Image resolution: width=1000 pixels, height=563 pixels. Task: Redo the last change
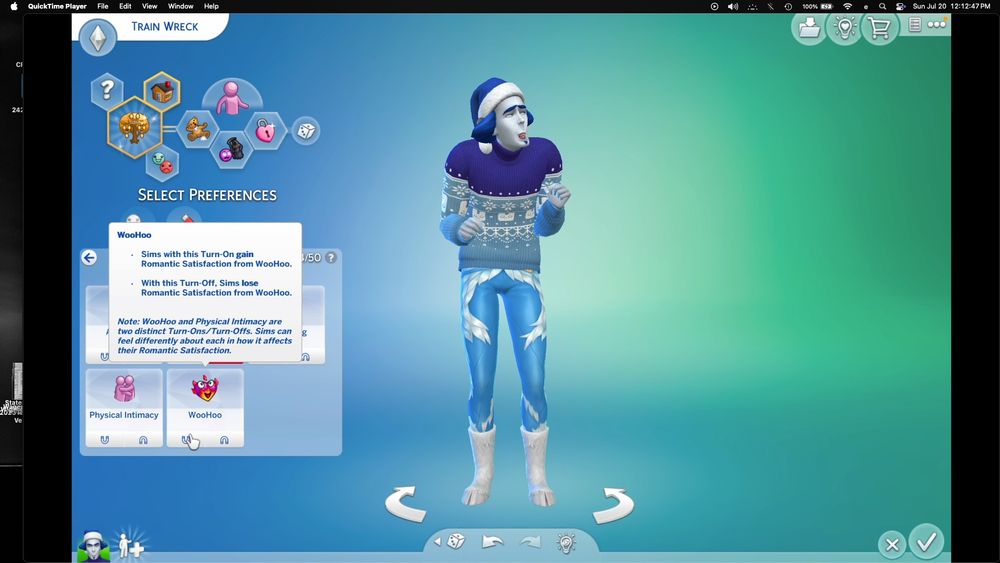coord(530,542)
